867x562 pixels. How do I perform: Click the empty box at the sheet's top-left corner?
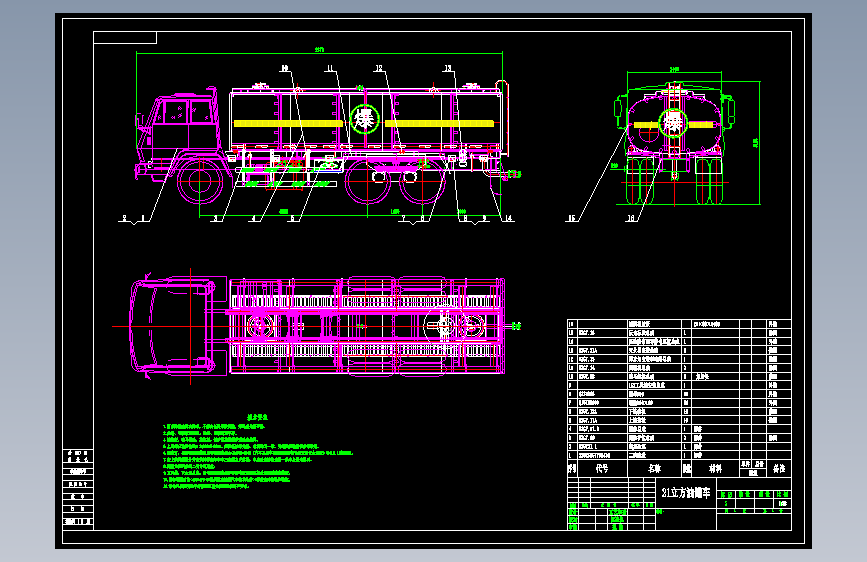(x=125, y=38)
